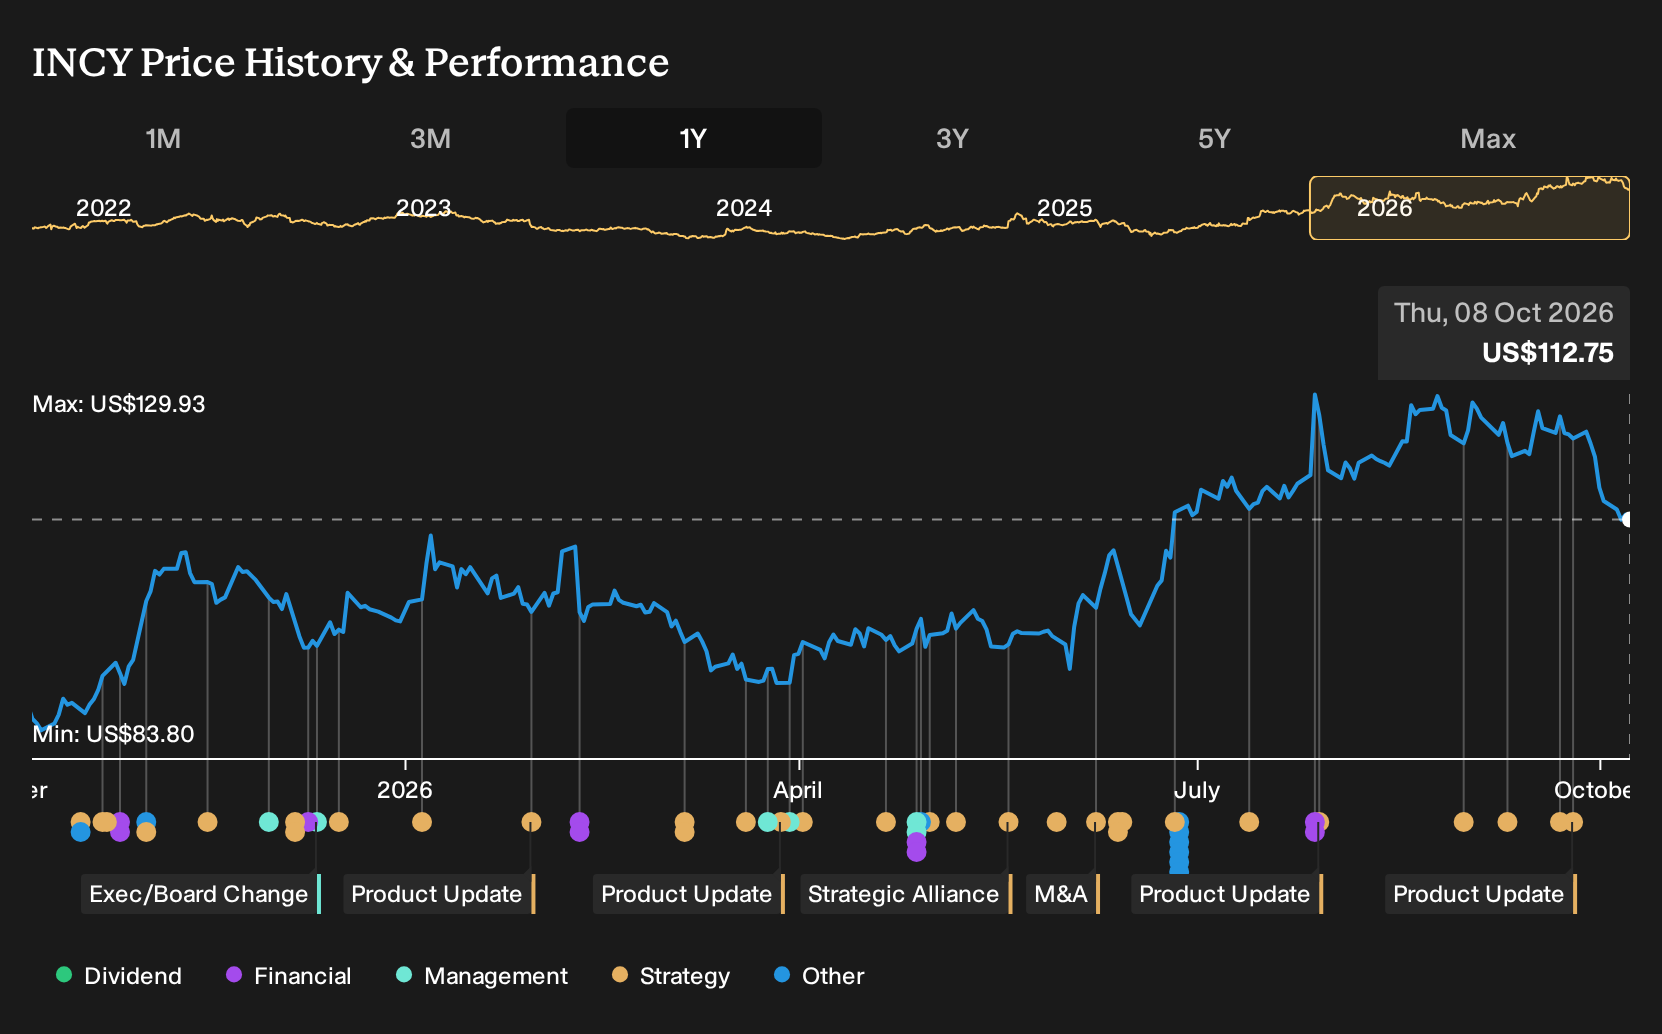Select the active 1Y range tab
1662x1034 pixels.
point(694,139)
